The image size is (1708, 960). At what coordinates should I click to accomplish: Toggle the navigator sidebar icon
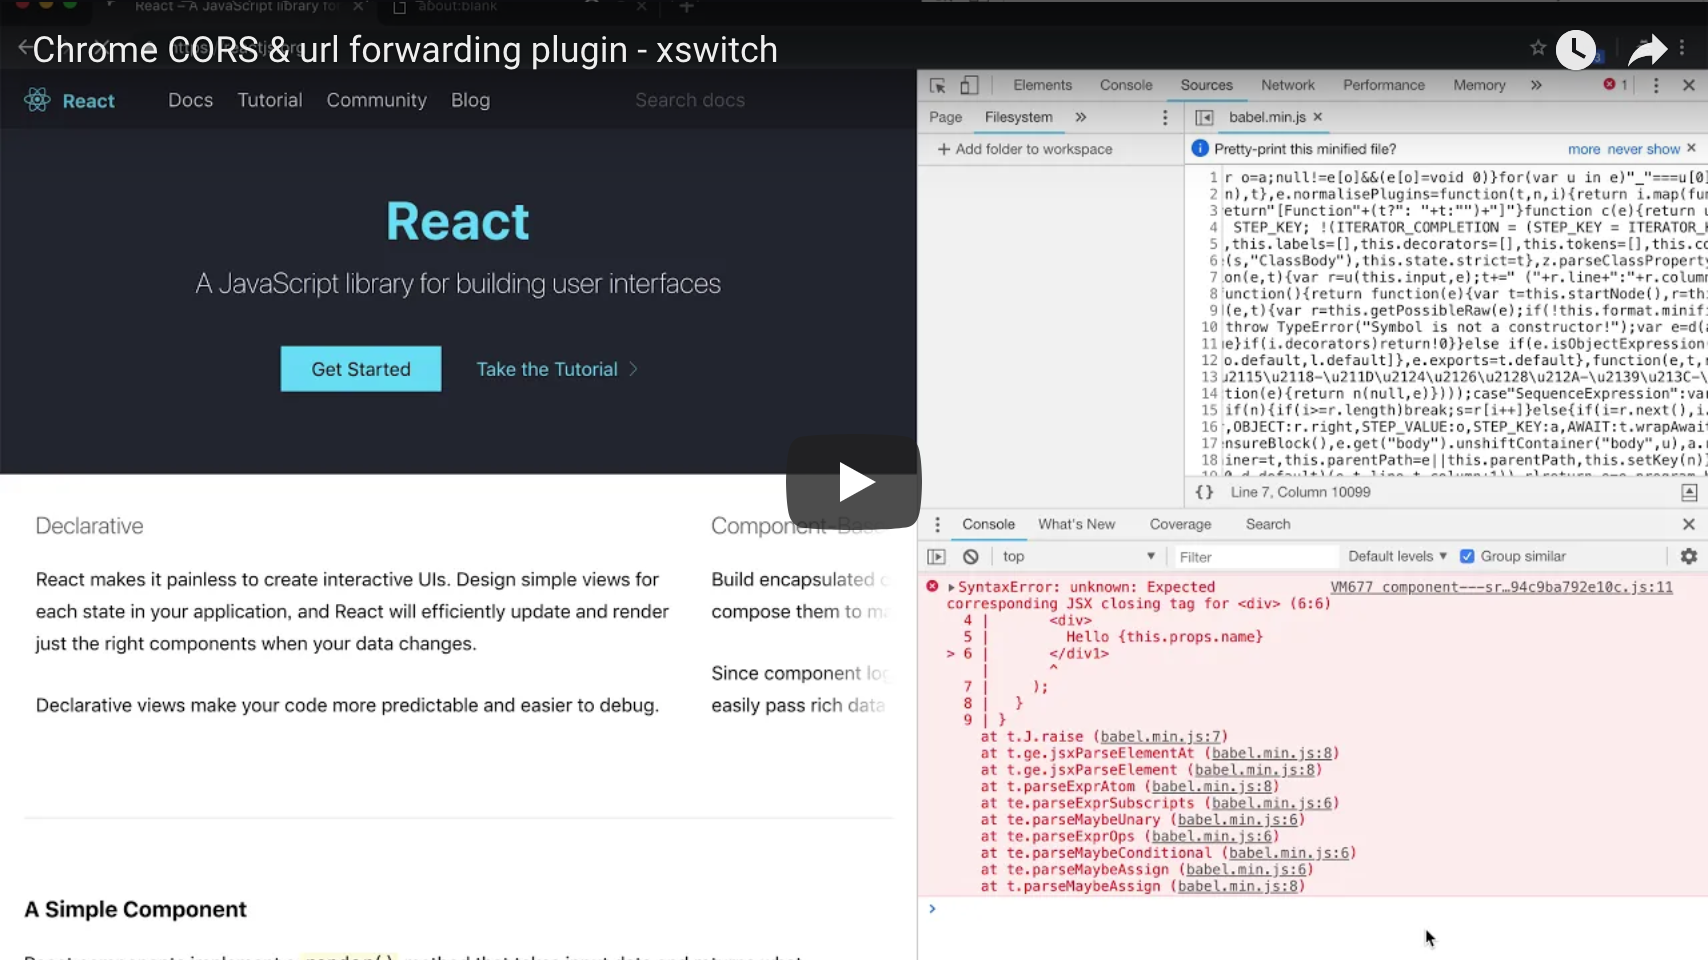(x=1204, y=118)
